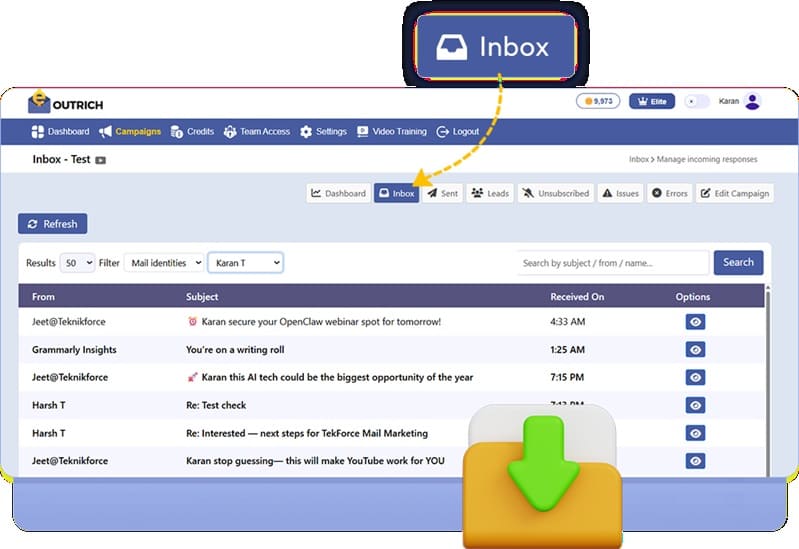Click the Karan user avatar icon
This screenshot has width=799, height=549.
pyautogui.click(x=753, y=101)
